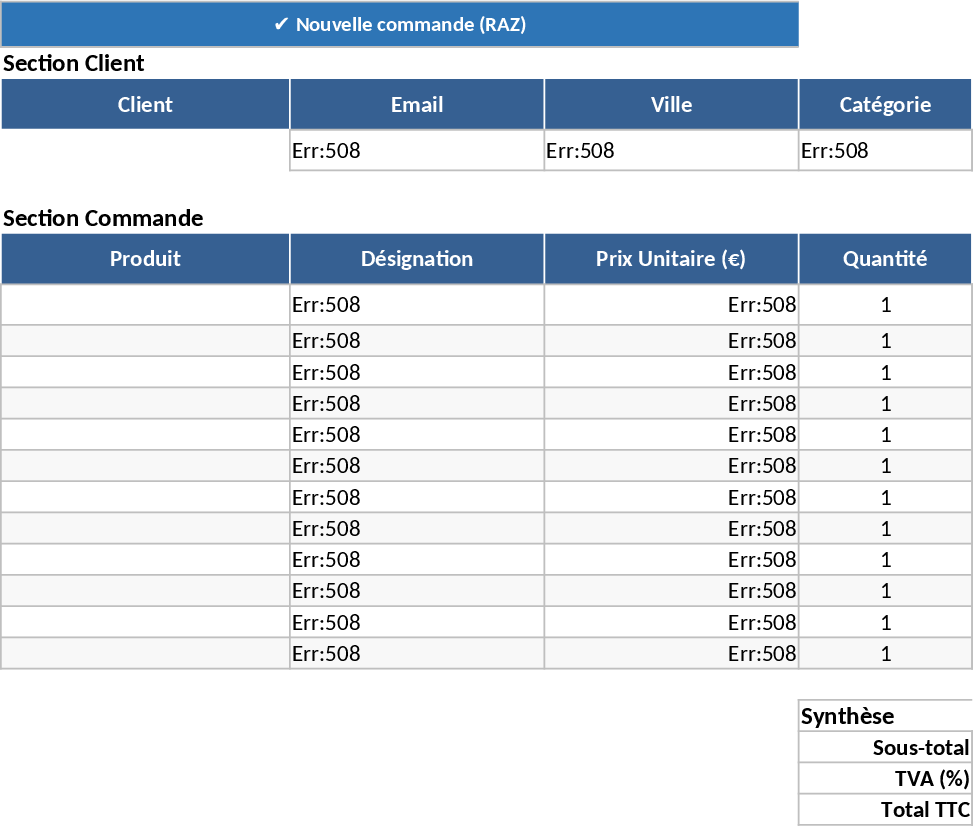Select the last Quantité cell in the table
Viewport: 973px width, 826px height.
coord(884,653)
